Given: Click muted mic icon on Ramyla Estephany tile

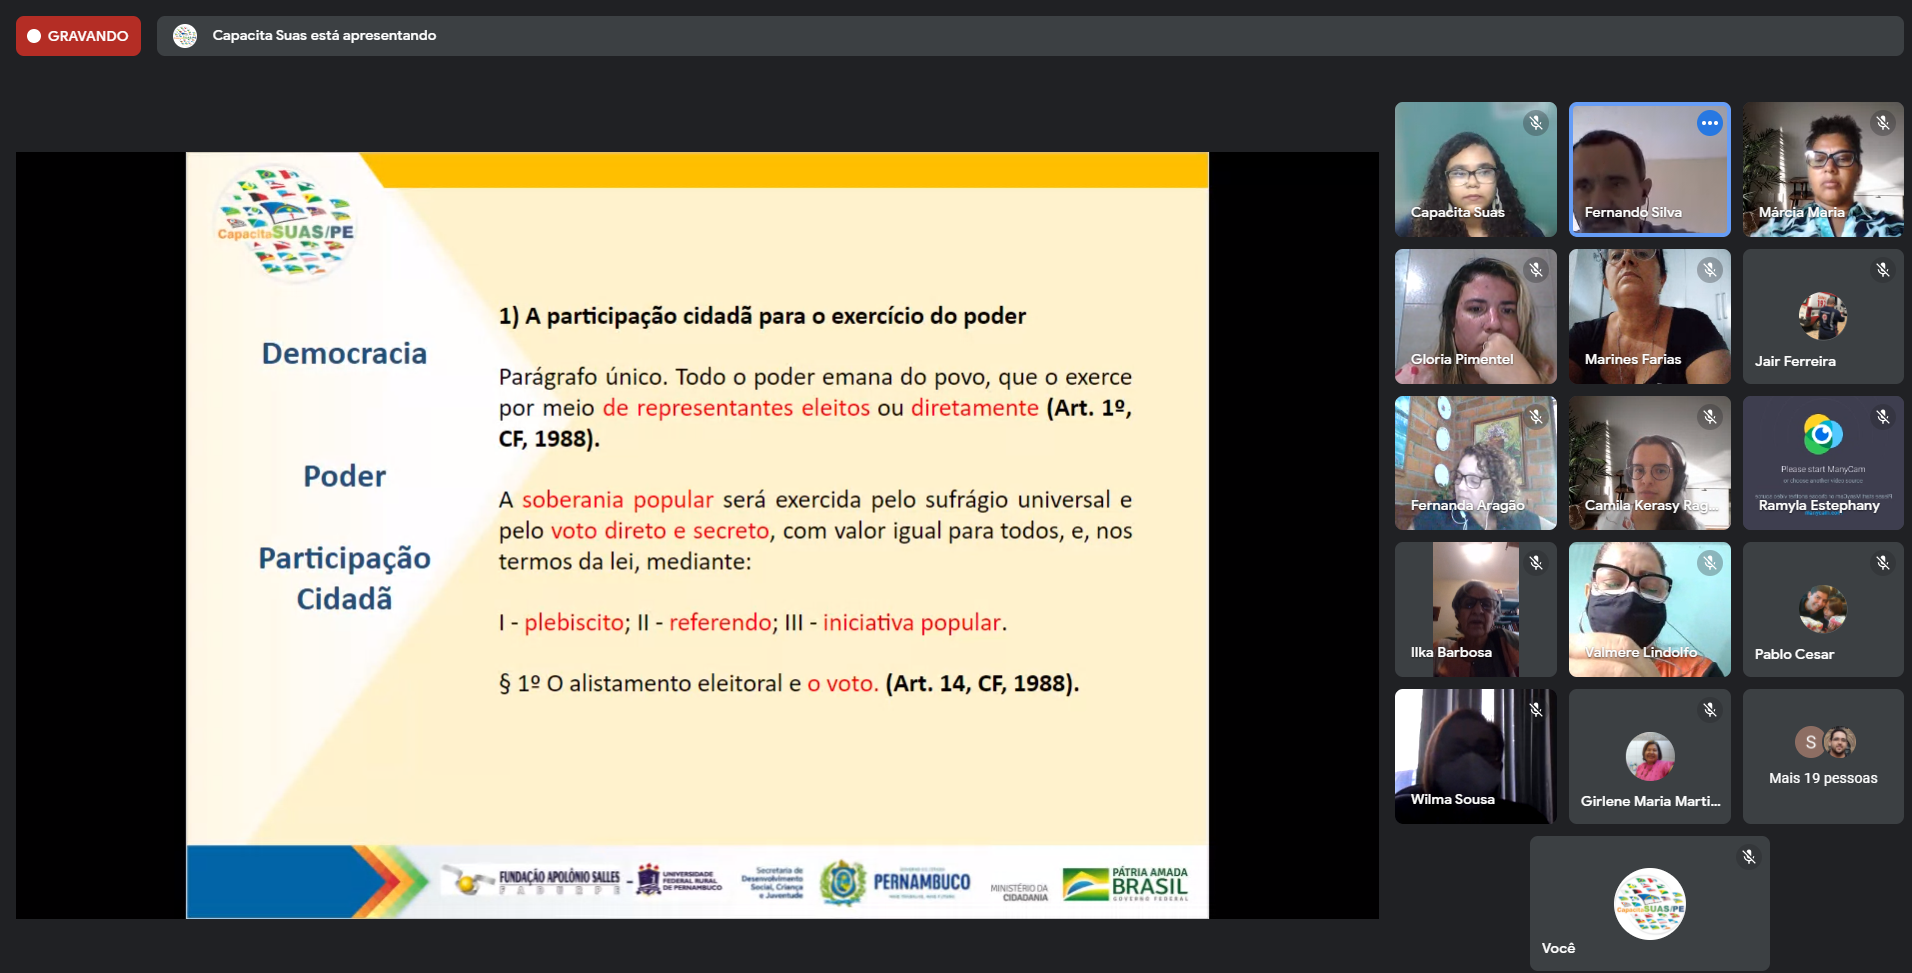Looking at the screenshot, I should 1882,417.
